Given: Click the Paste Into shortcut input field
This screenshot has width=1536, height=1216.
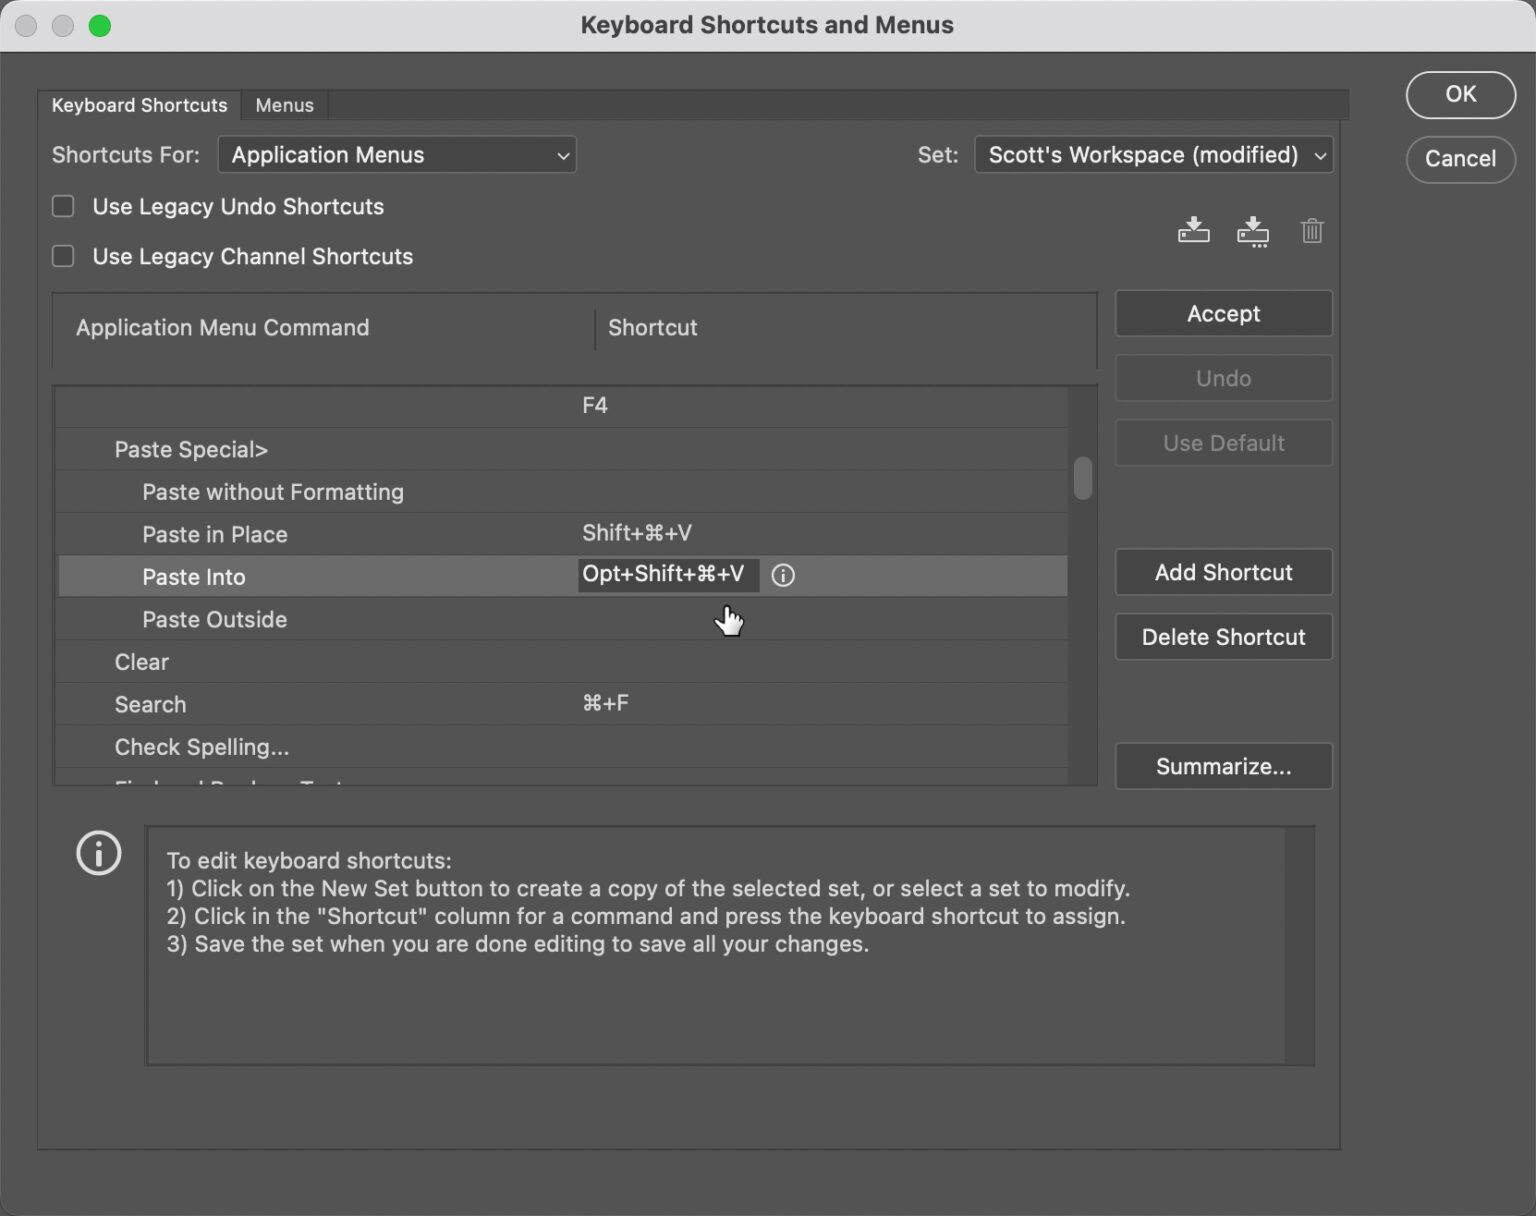Looking at the screenshot, I should [x=667, y=575].
